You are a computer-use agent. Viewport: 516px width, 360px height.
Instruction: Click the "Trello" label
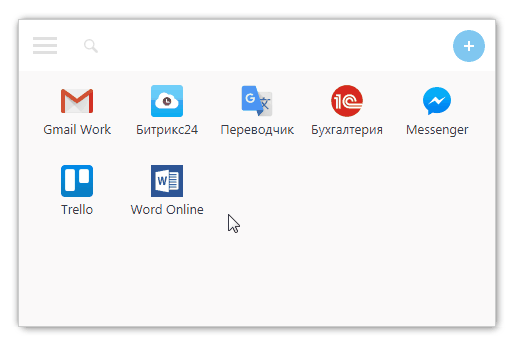pos(77,210)
